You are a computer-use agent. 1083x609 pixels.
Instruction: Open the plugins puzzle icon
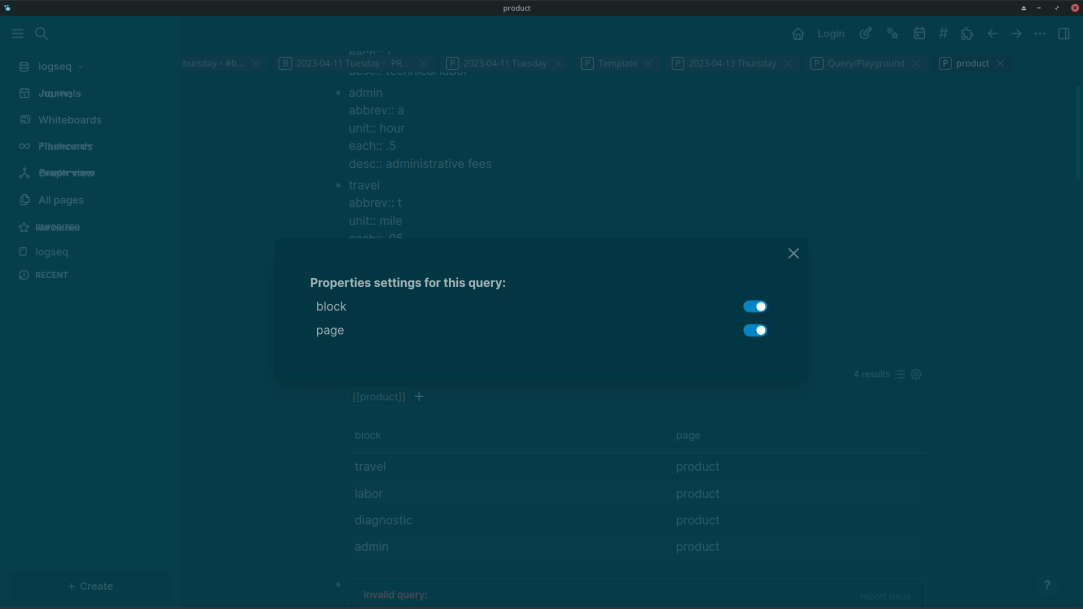coord(967,33)
